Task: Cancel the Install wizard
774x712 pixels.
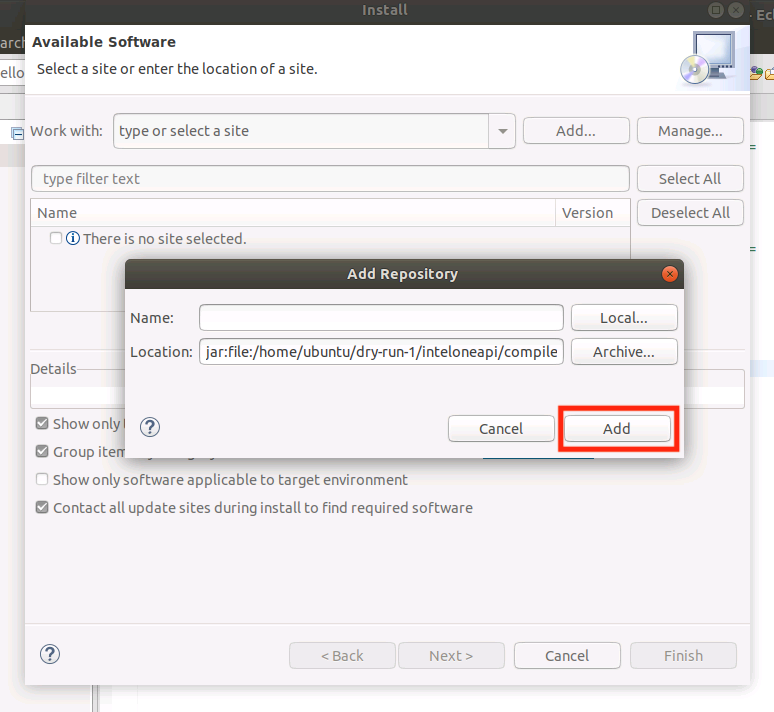Action: tap(567, 656)
